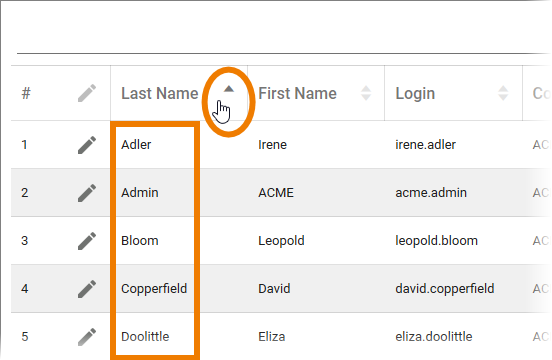Click the pencil icon in table header
552x360 pixels.
click(87, 93)
